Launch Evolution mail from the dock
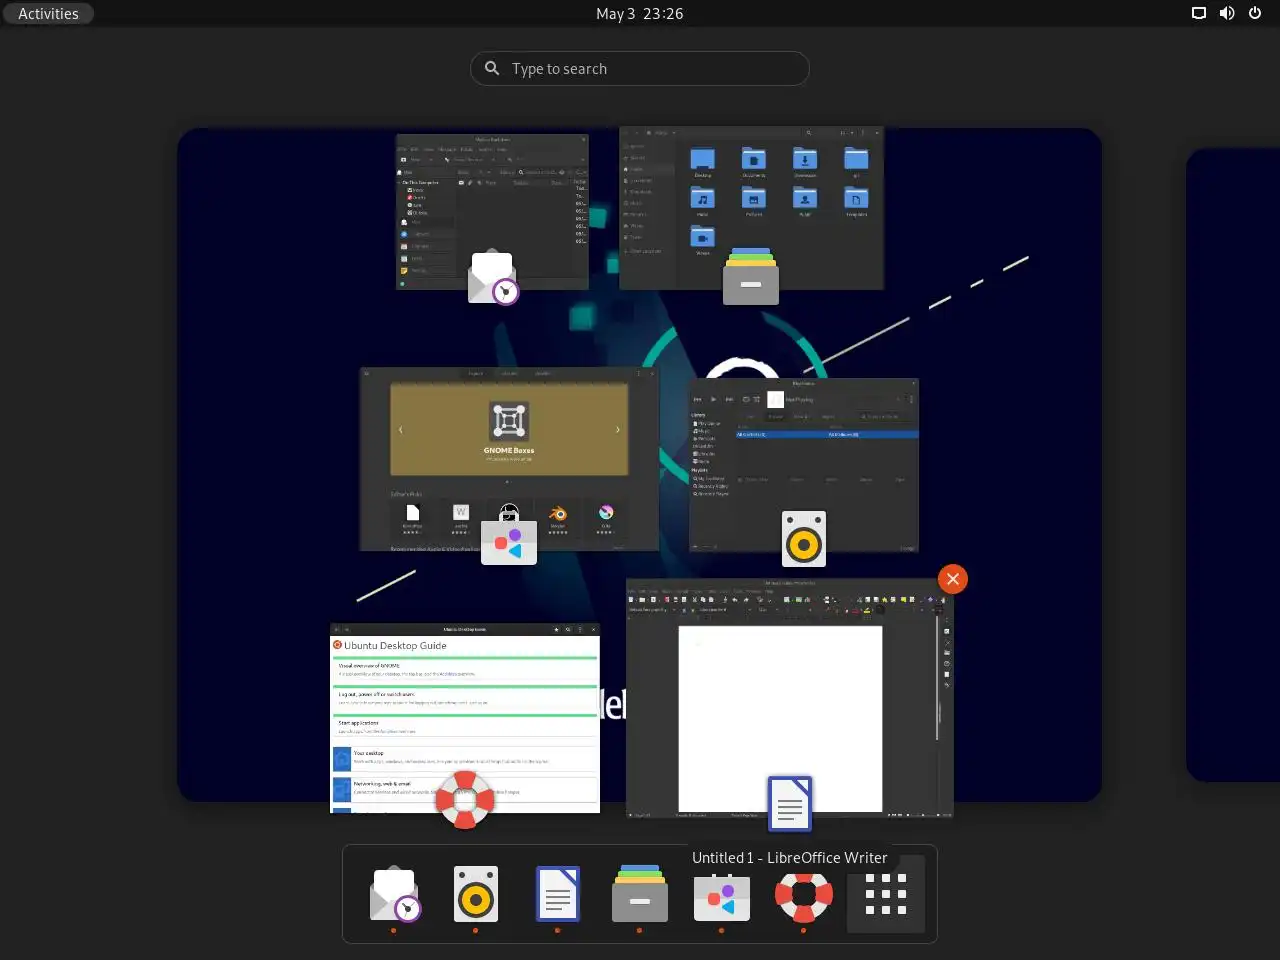The width and height of the screenshot is (1280, 960). pos(394,893)
